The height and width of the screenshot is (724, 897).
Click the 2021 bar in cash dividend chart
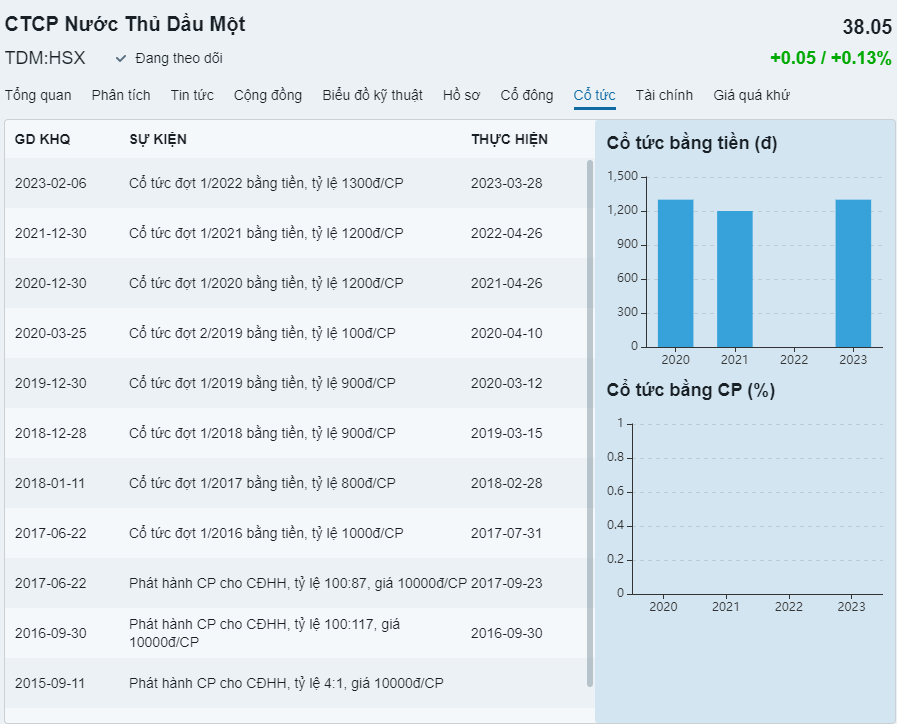[735, 279]
